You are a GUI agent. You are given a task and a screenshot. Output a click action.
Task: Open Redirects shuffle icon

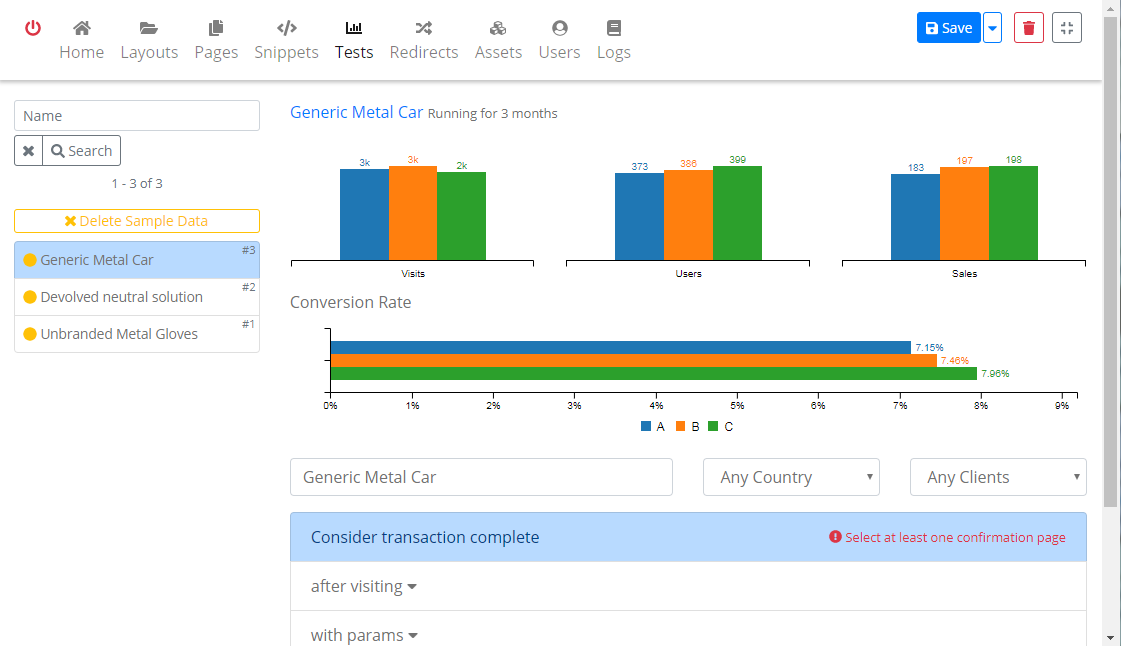click(424, 28)
